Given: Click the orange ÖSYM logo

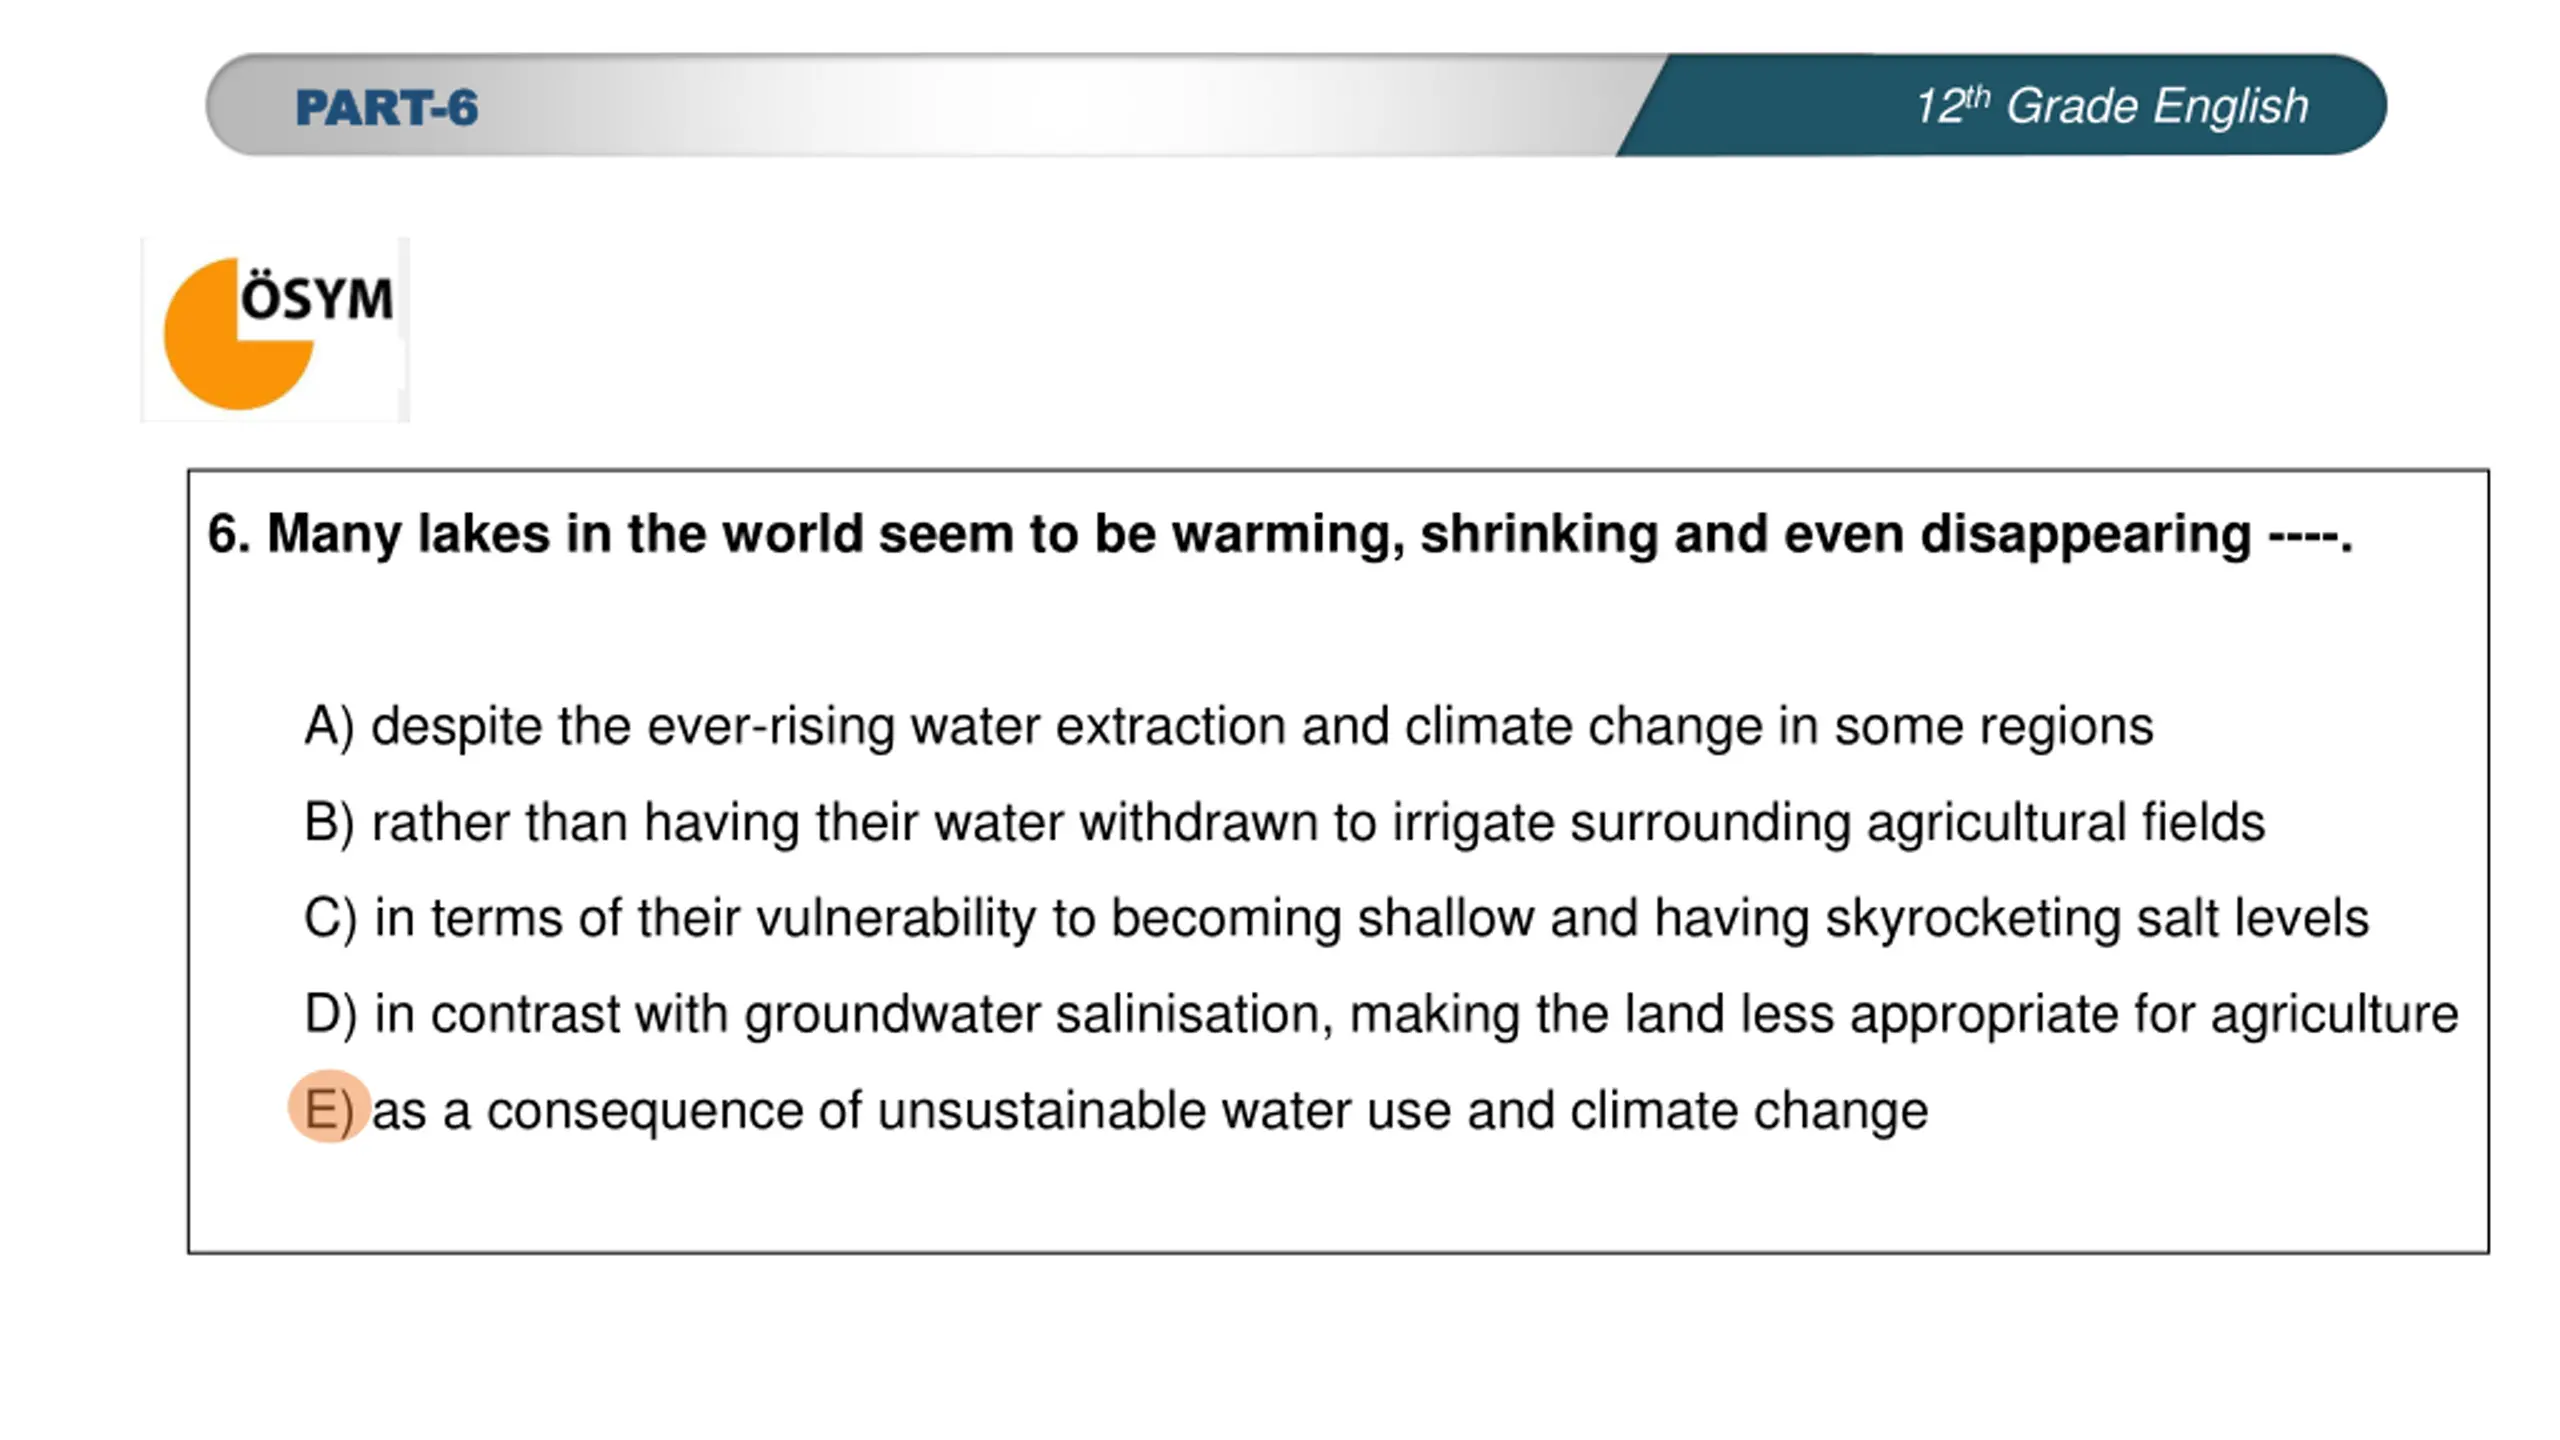Looking at the screenshot, I should (275, 331).
